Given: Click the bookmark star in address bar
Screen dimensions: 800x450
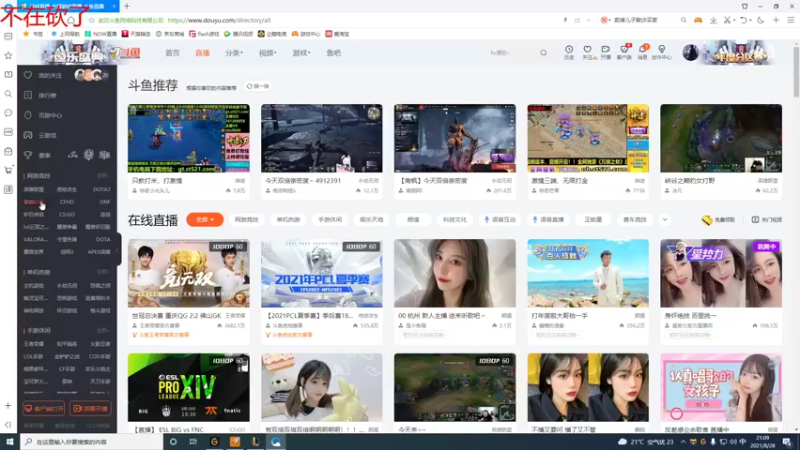Looking at the screenshot, I should [x=92, y=20].
